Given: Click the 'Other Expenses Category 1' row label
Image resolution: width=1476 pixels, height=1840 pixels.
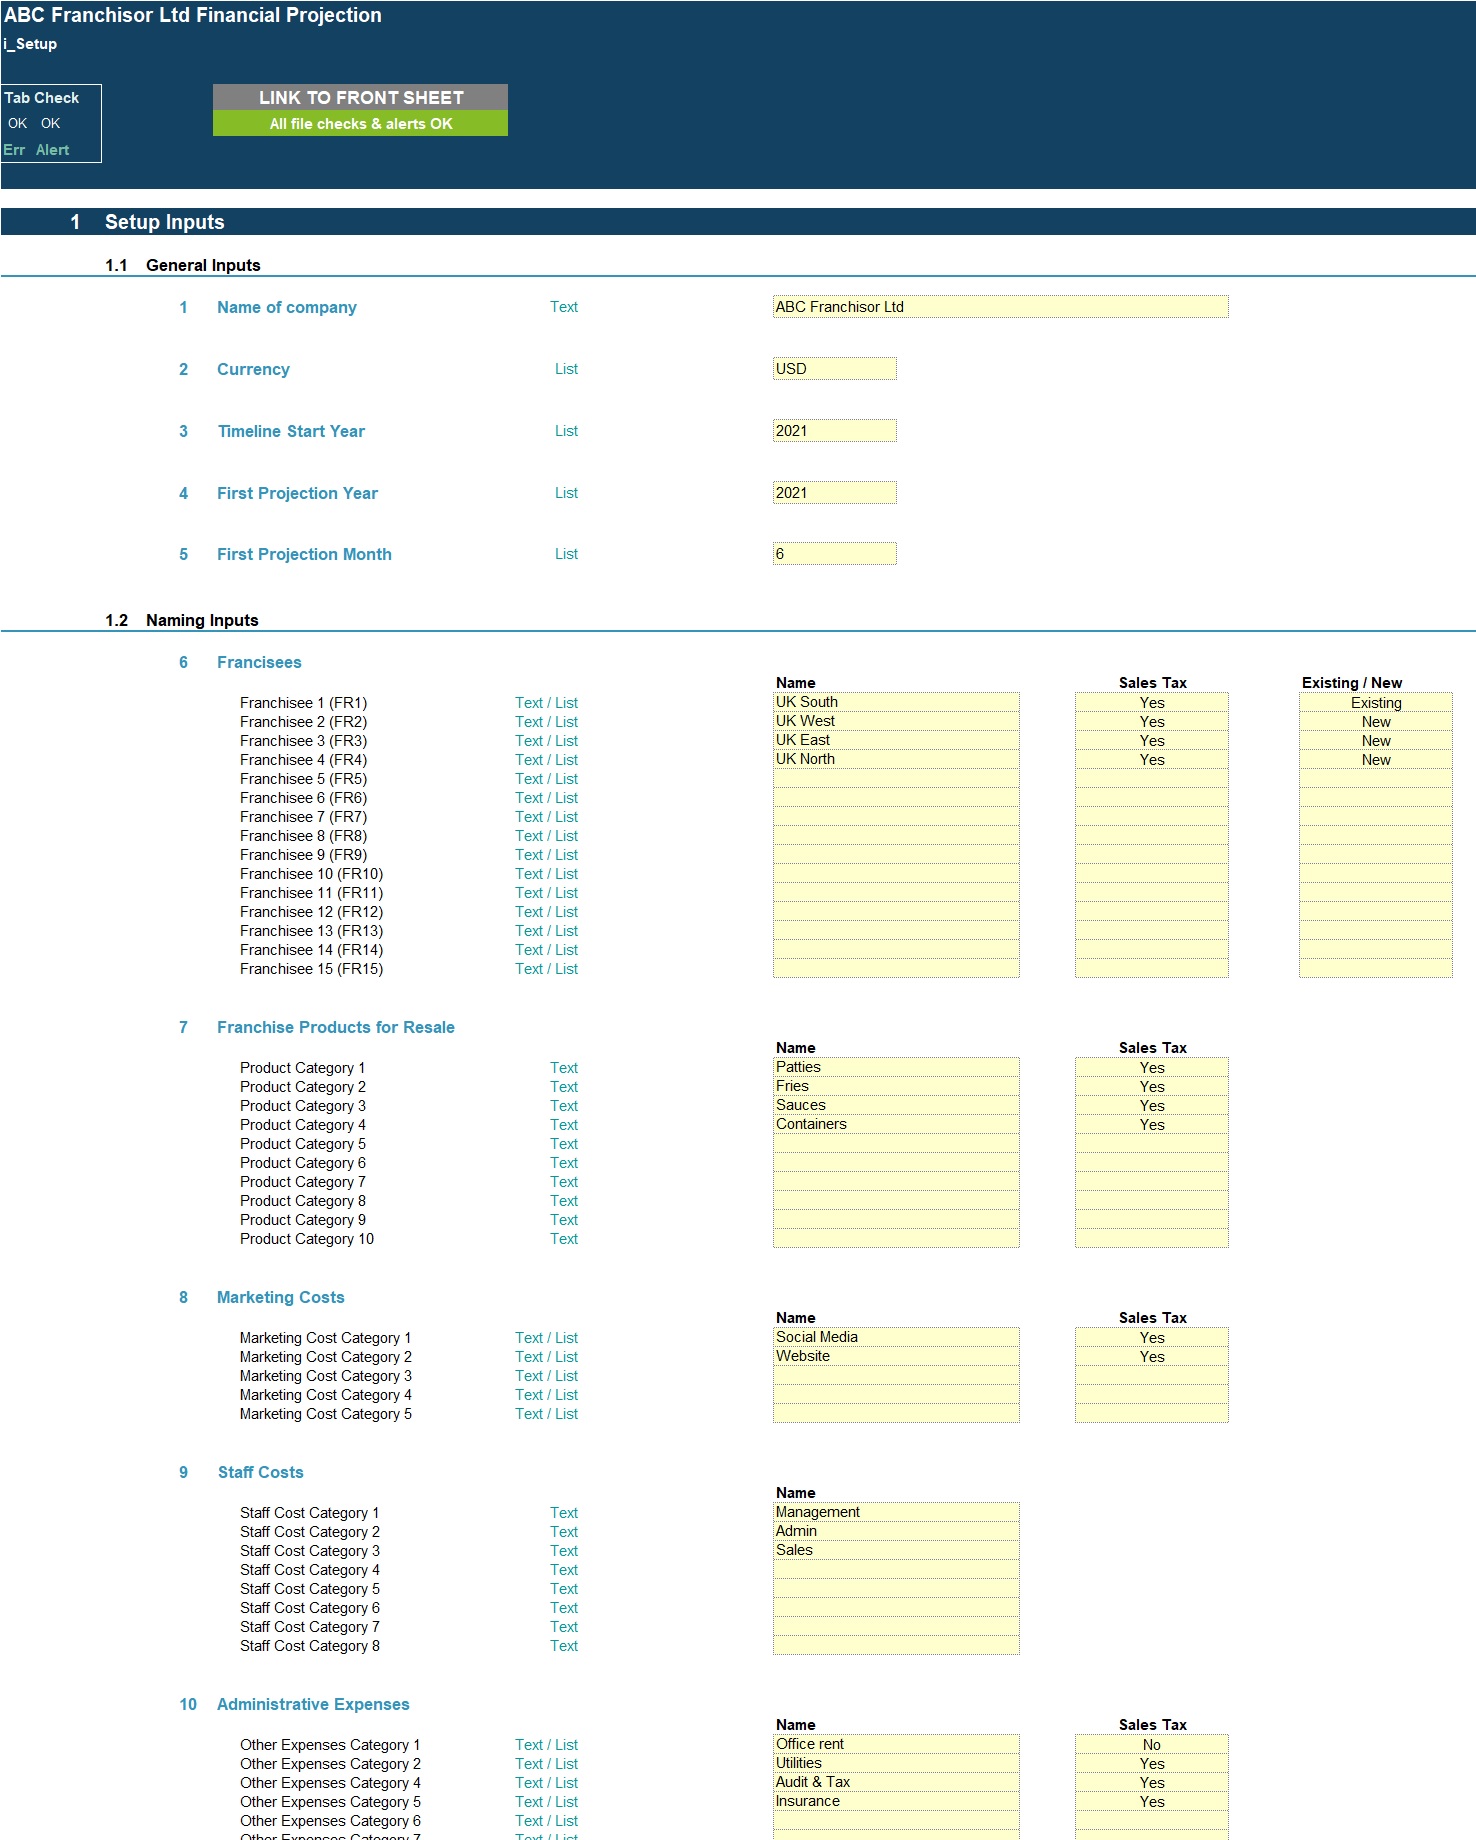Looking at the screenshot, I should (x=330, y=1745).
